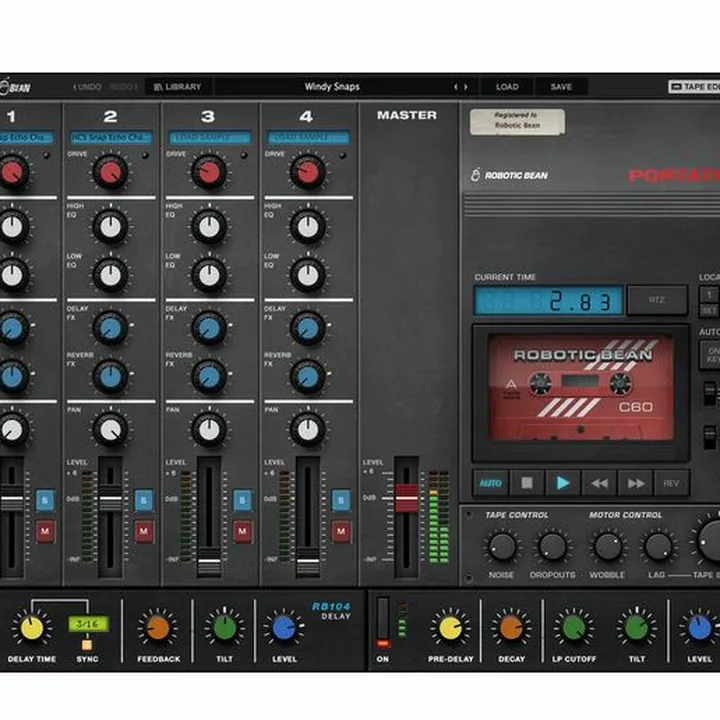Toggle the REV reverse button

(671, 483)
